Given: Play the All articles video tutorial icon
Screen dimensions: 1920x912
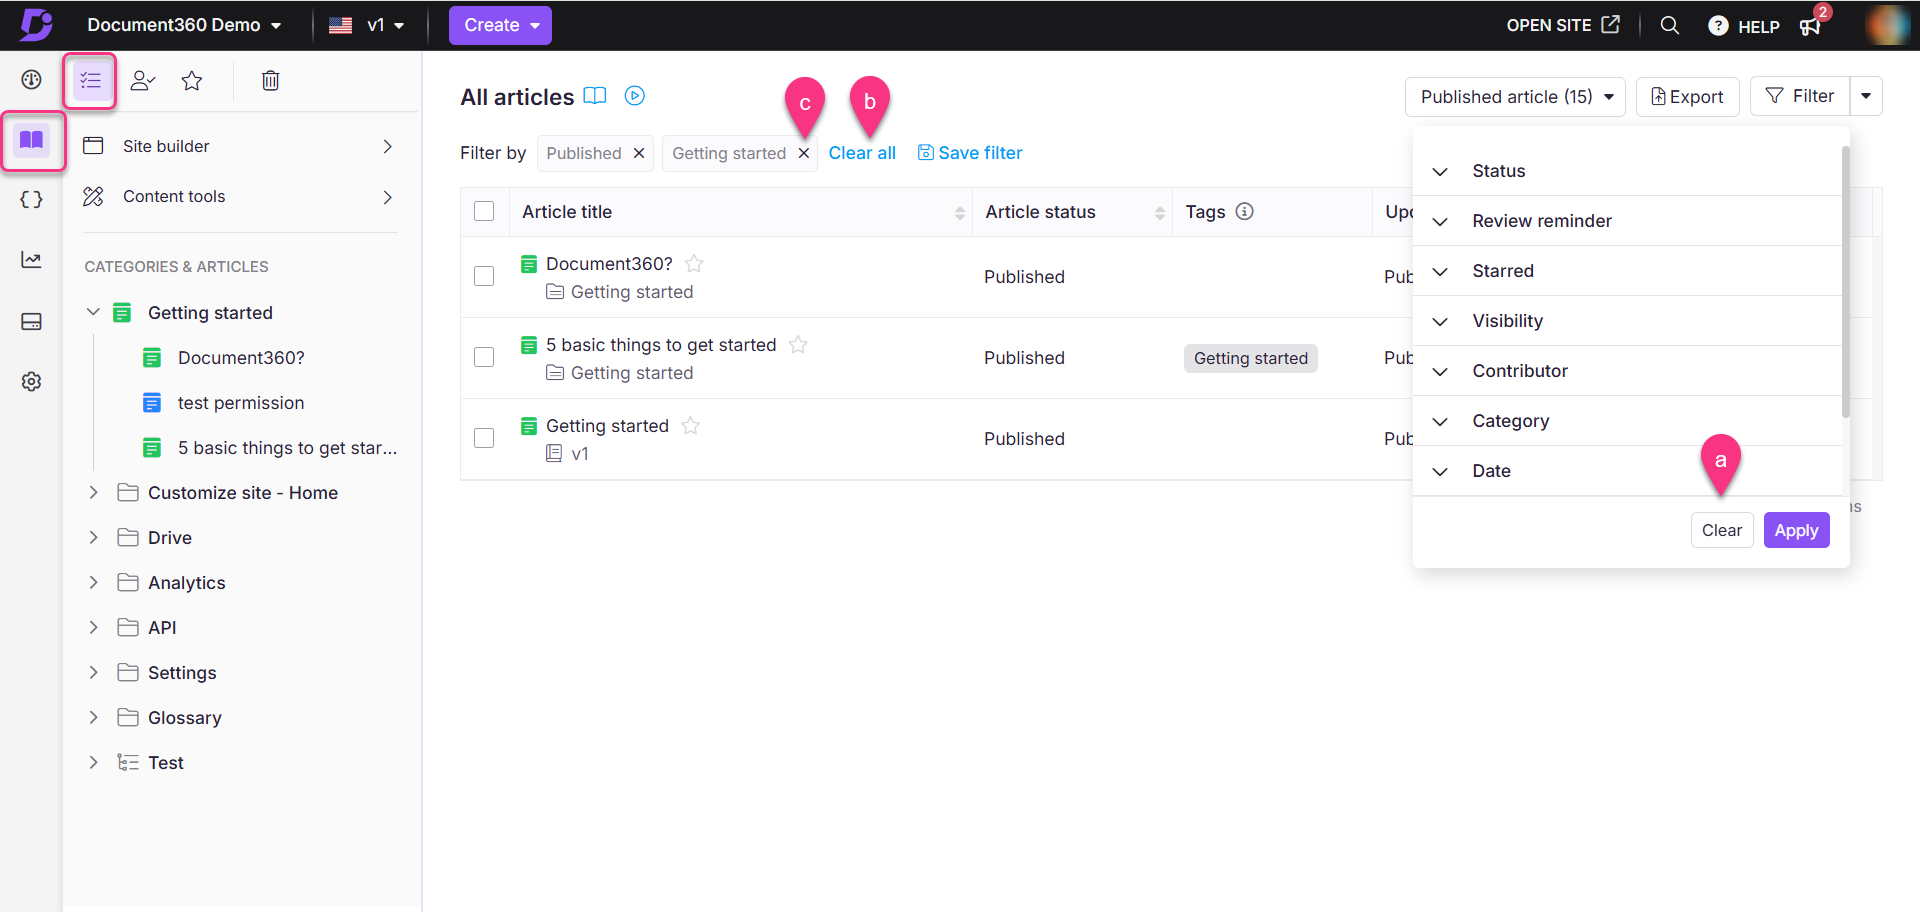Looking at the screenshot, I should 635,96.
